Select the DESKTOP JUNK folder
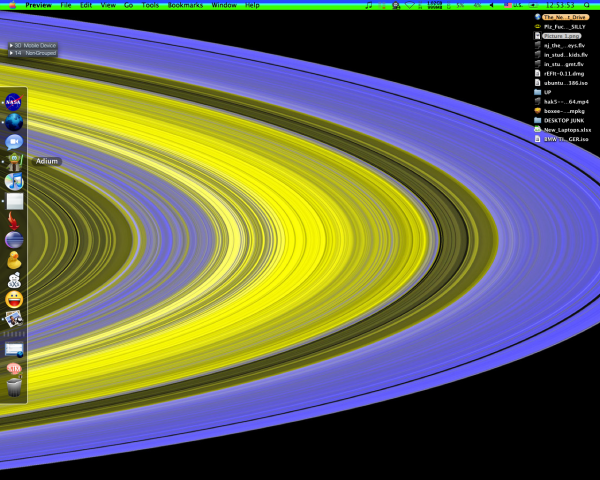600x480 pixels. click(559, 121)
